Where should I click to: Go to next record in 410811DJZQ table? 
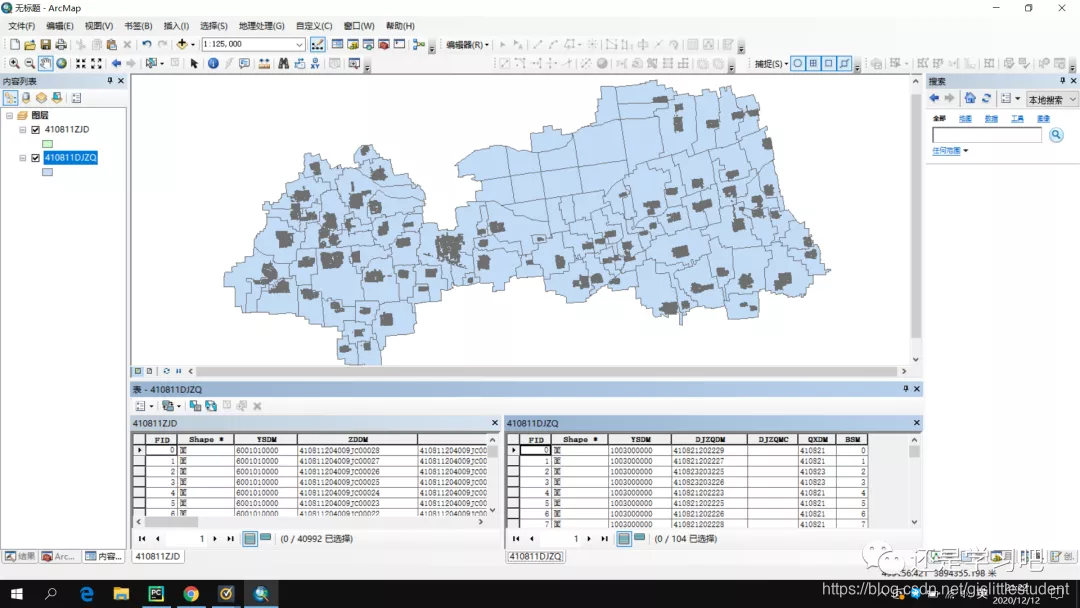pos(589,538)
